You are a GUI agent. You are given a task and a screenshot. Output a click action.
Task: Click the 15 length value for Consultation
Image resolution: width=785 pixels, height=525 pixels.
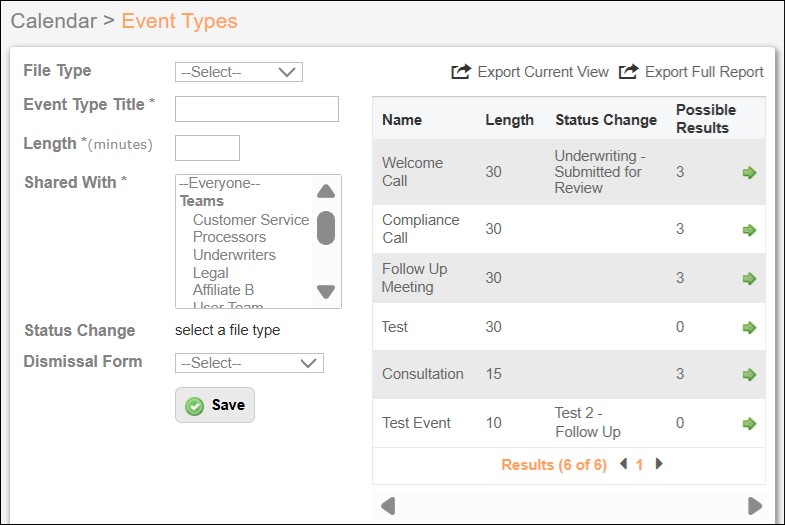[494, 374]
